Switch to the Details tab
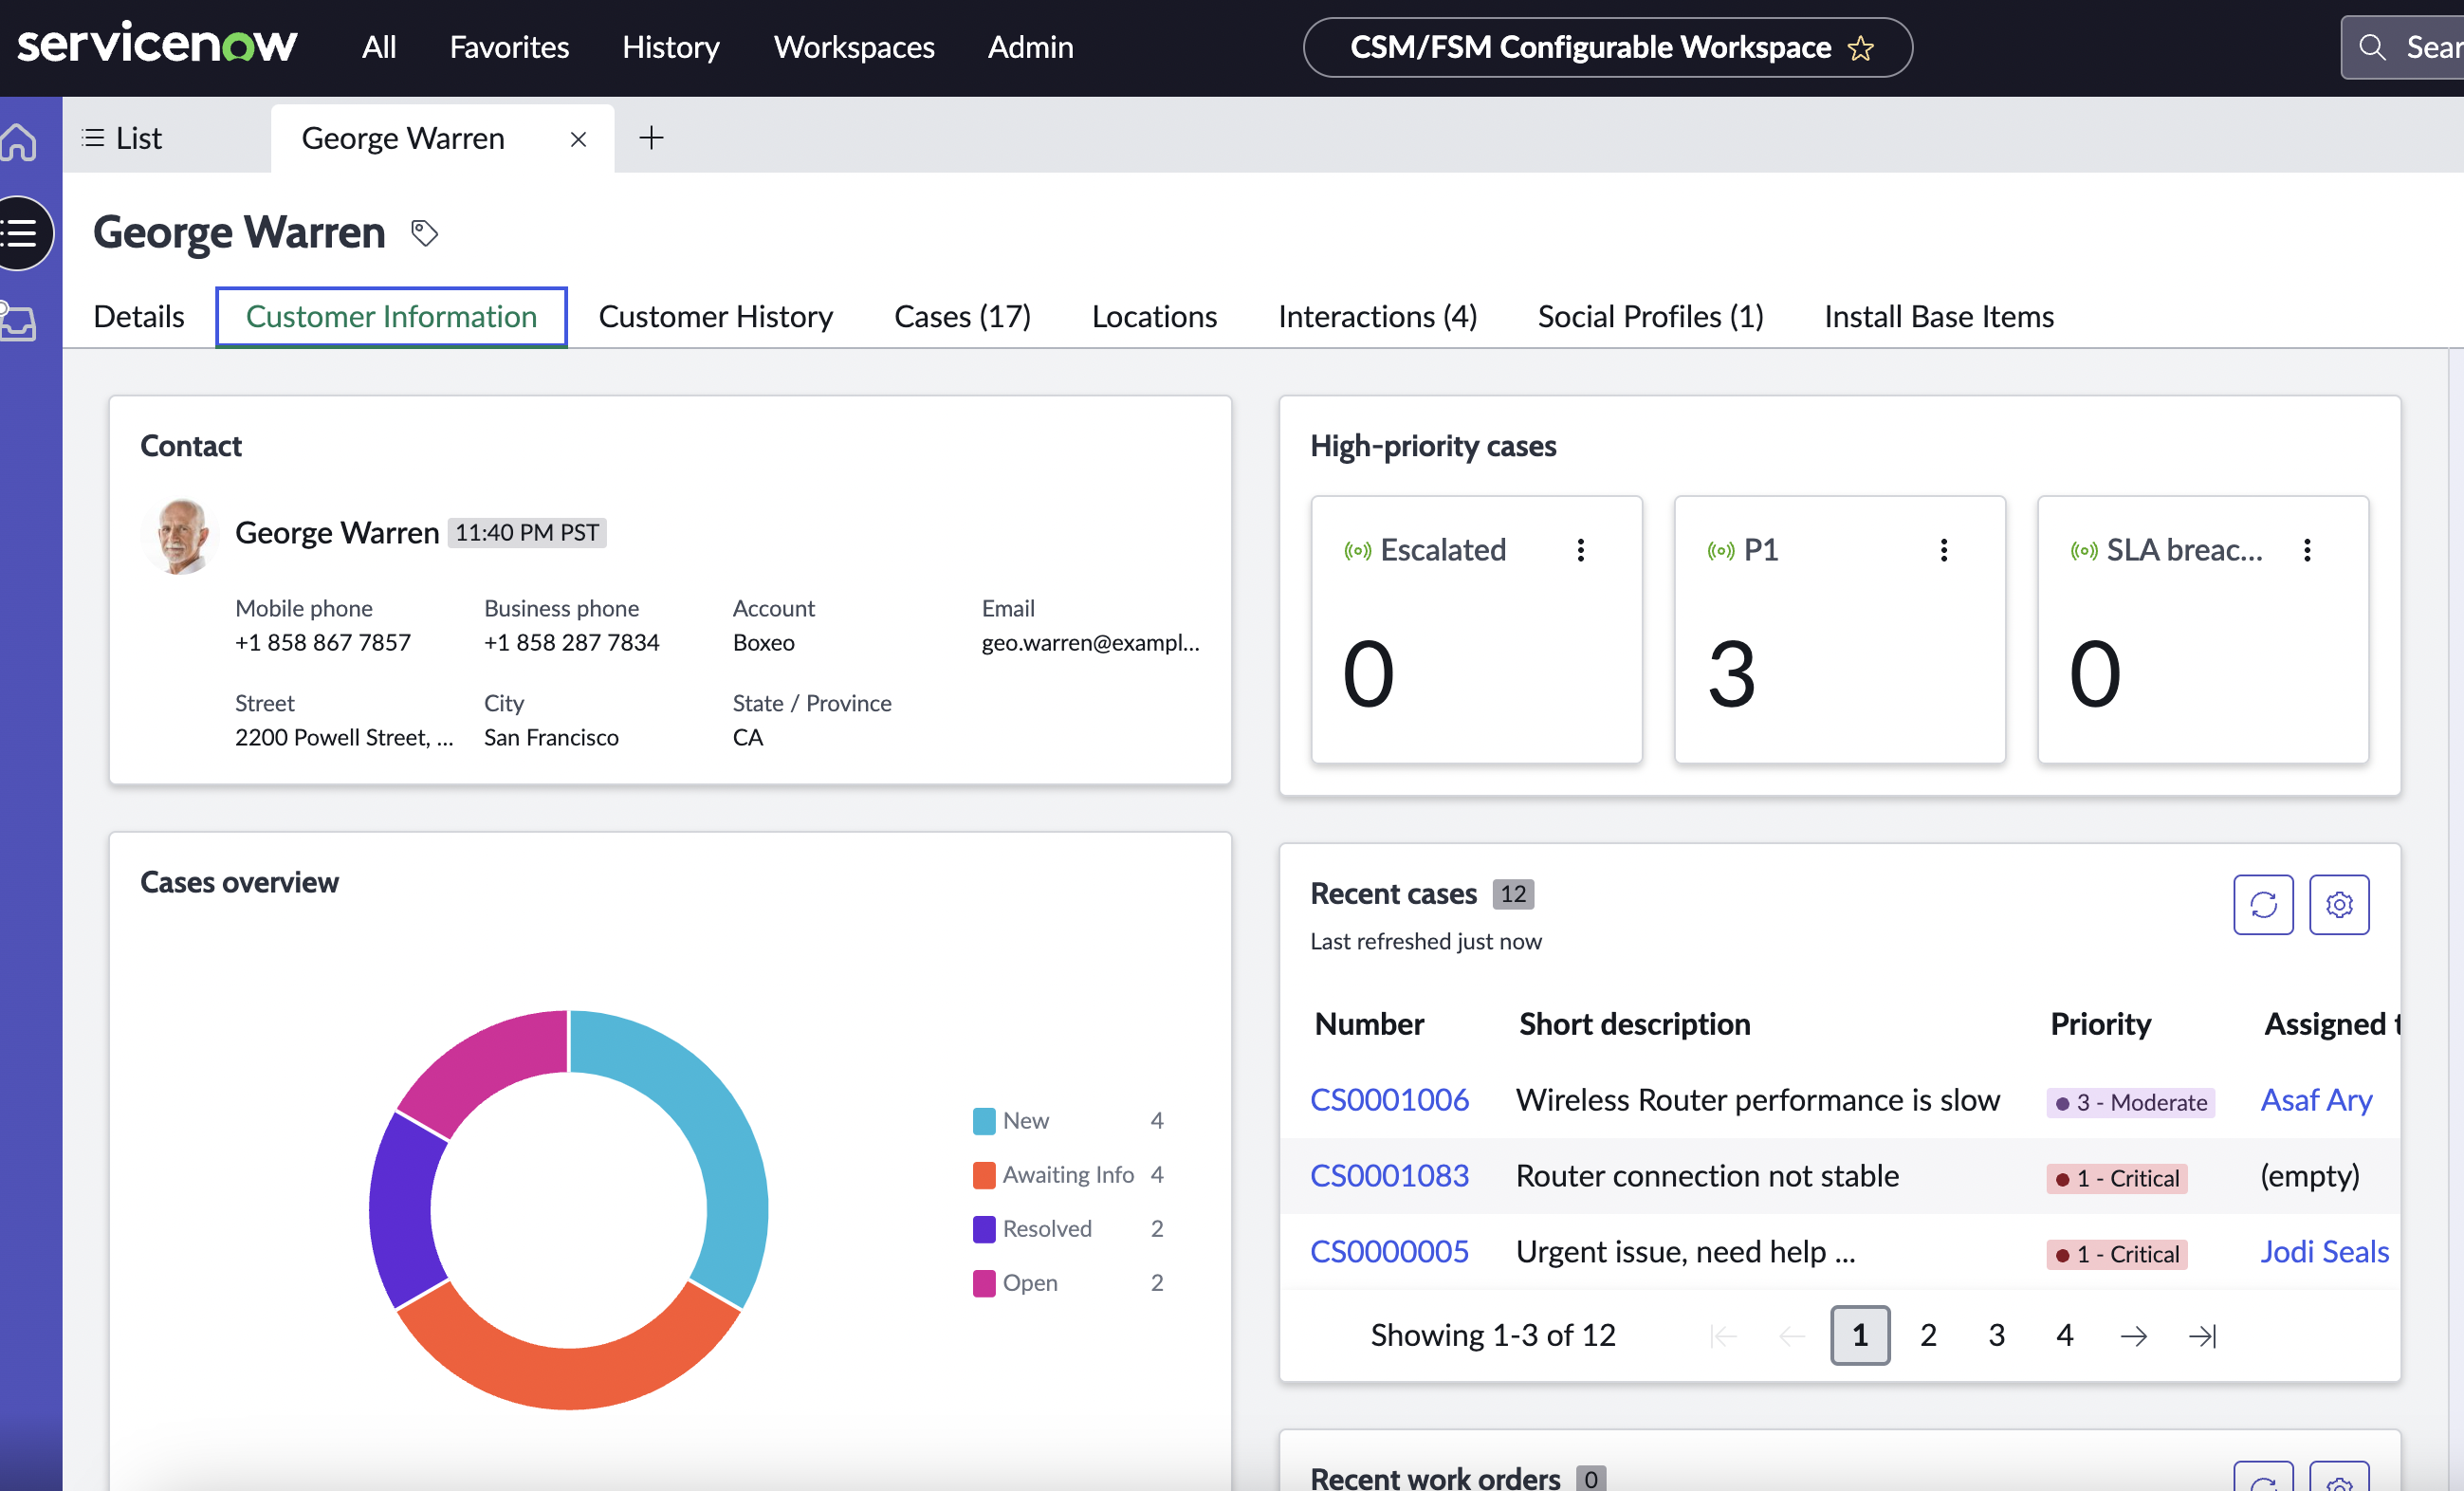Screen dimensions: 2464x1491 pos(139,316)
